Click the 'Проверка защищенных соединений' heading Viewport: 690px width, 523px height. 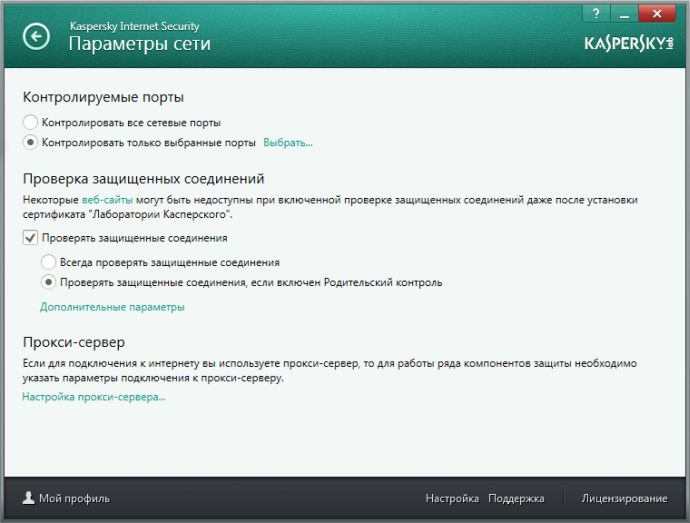[143, 179]
